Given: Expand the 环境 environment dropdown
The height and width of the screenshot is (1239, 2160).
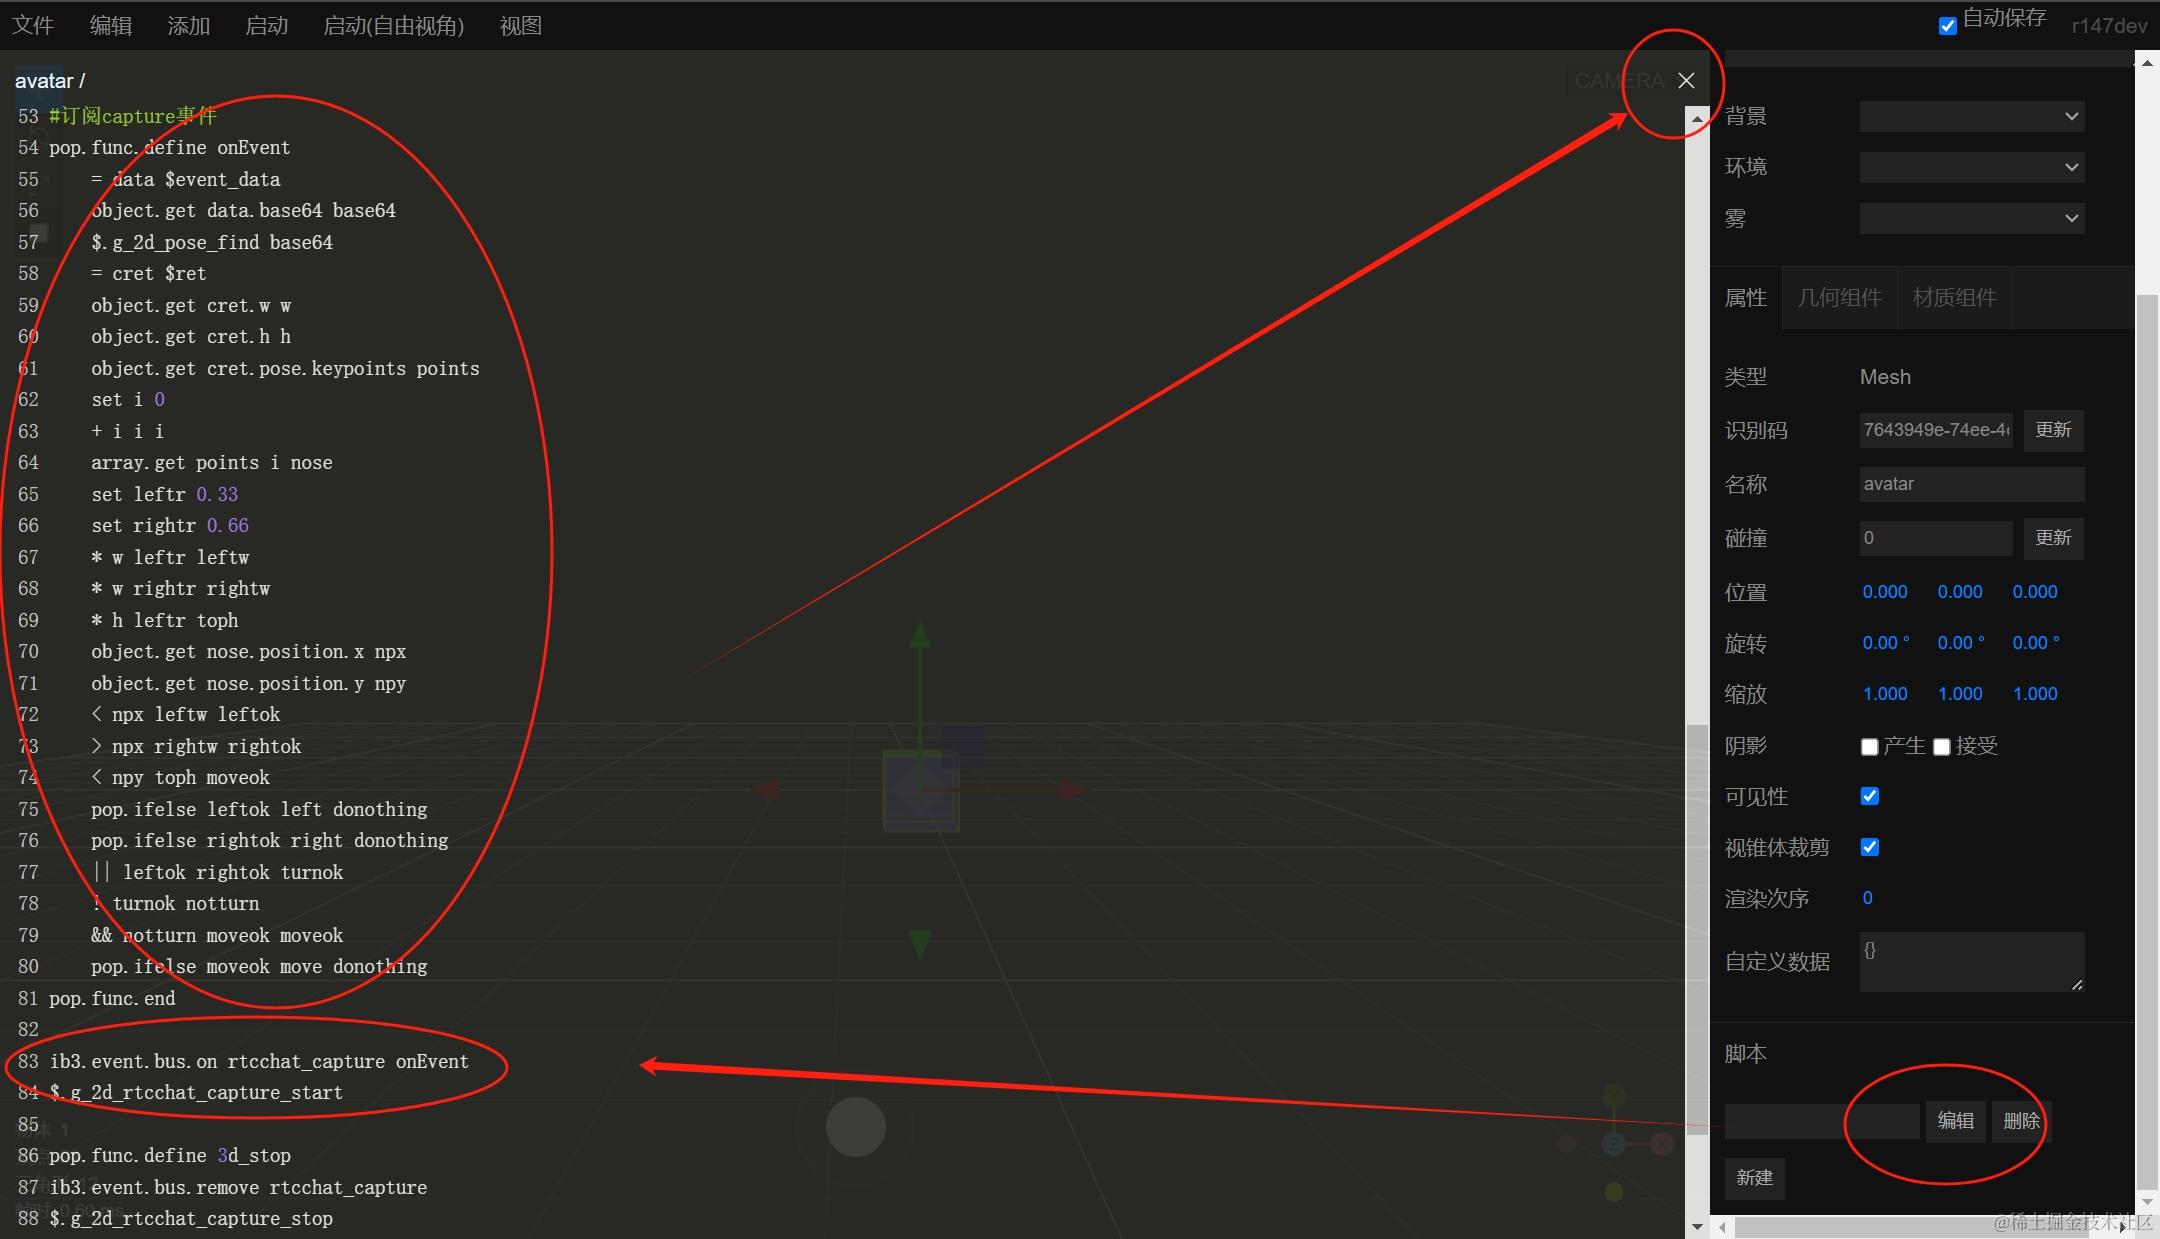Looking at the screenshot, I should 1971,167.
